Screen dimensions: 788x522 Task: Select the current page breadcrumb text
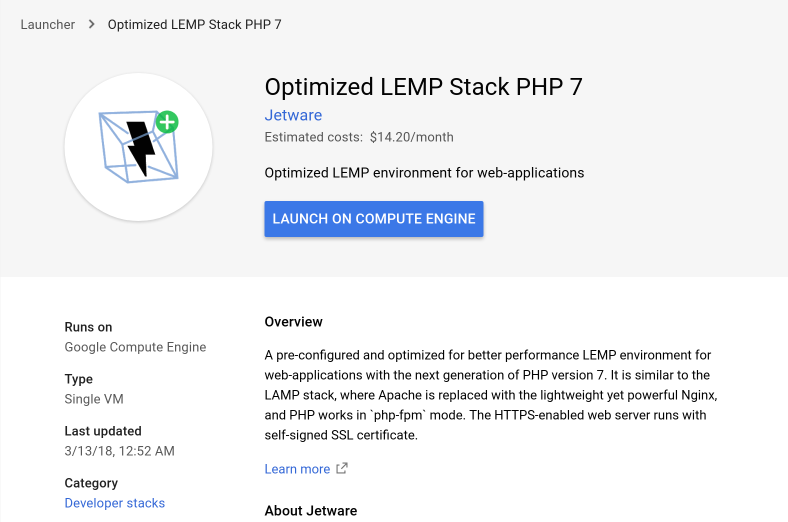[x=195, y=24]
